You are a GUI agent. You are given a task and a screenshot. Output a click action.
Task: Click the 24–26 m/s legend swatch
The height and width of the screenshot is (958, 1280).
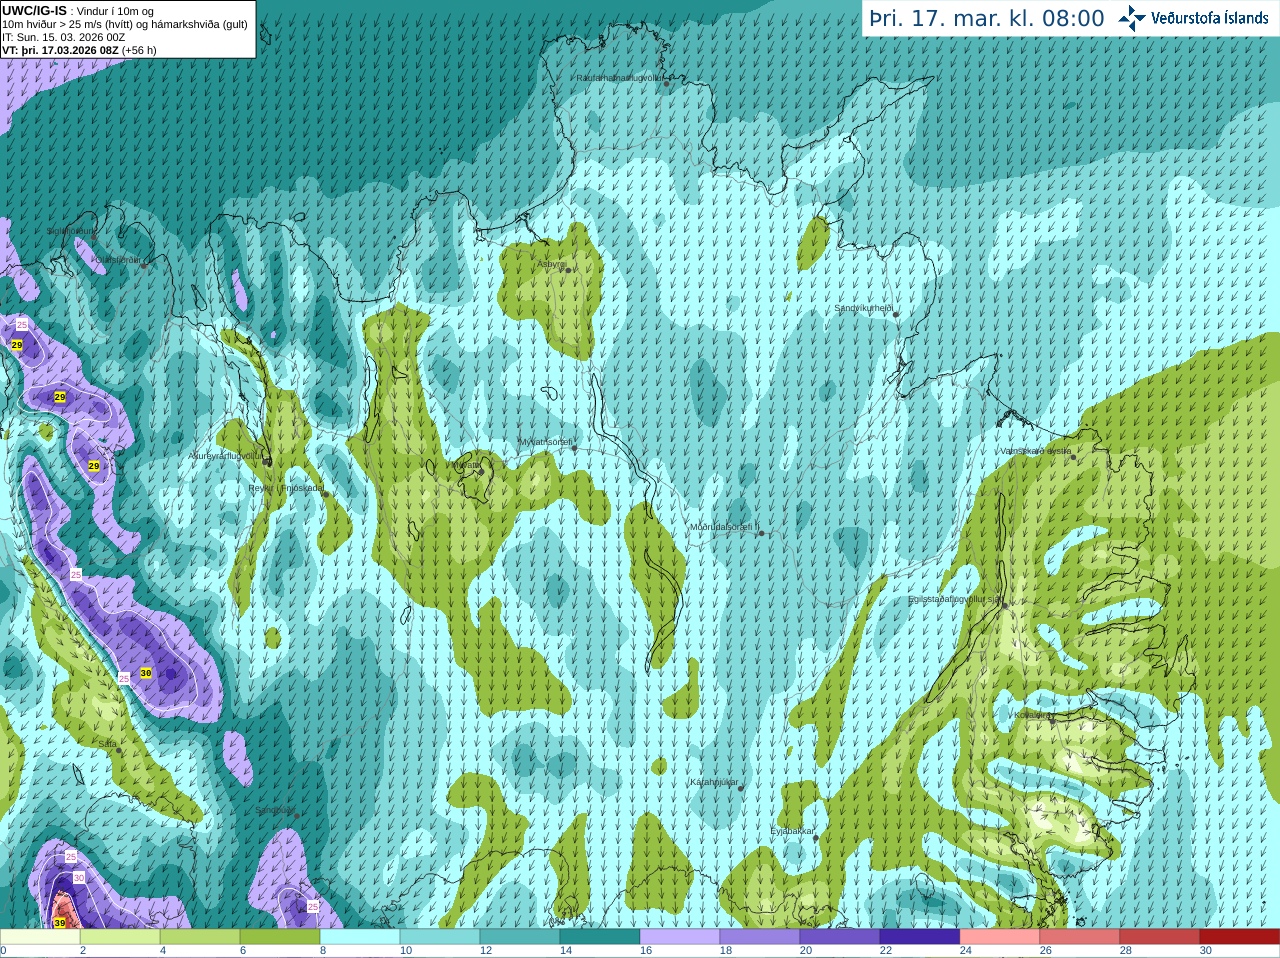coord(1000,937)
